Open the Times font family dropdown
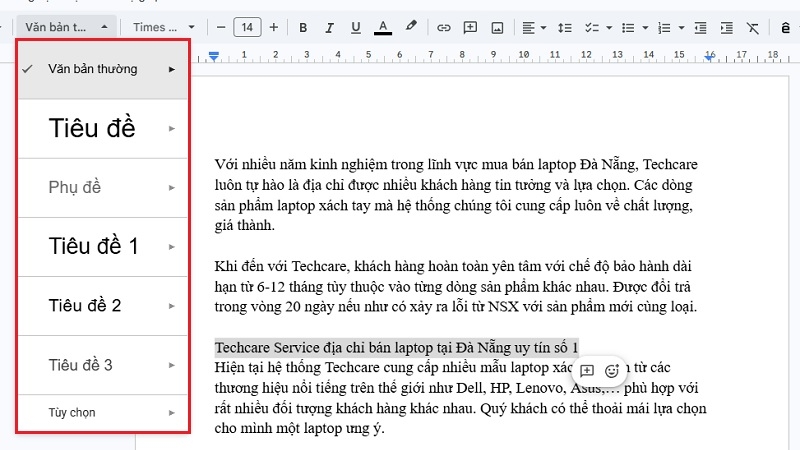This screenshot has height=450, width=800. click(164, 27)
